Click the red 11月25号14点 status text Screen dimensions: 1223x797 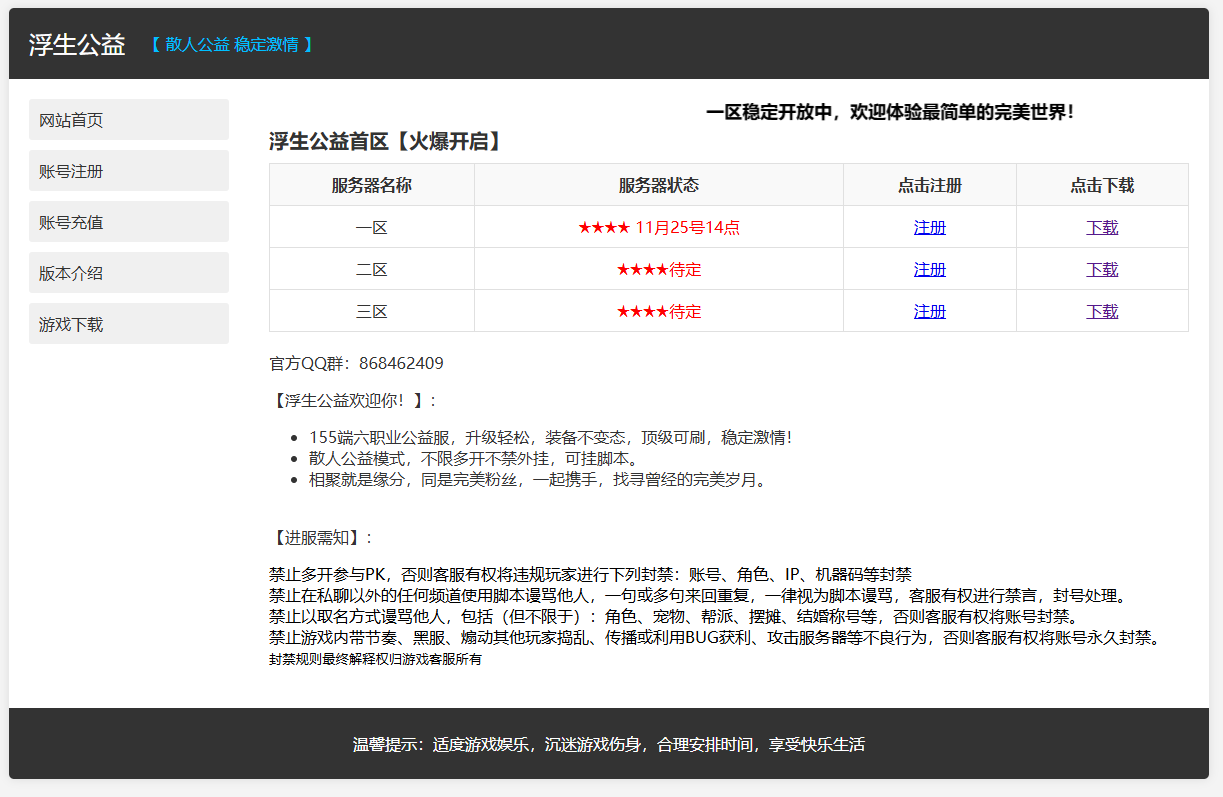pyautogui.click(x=687, y=227)
